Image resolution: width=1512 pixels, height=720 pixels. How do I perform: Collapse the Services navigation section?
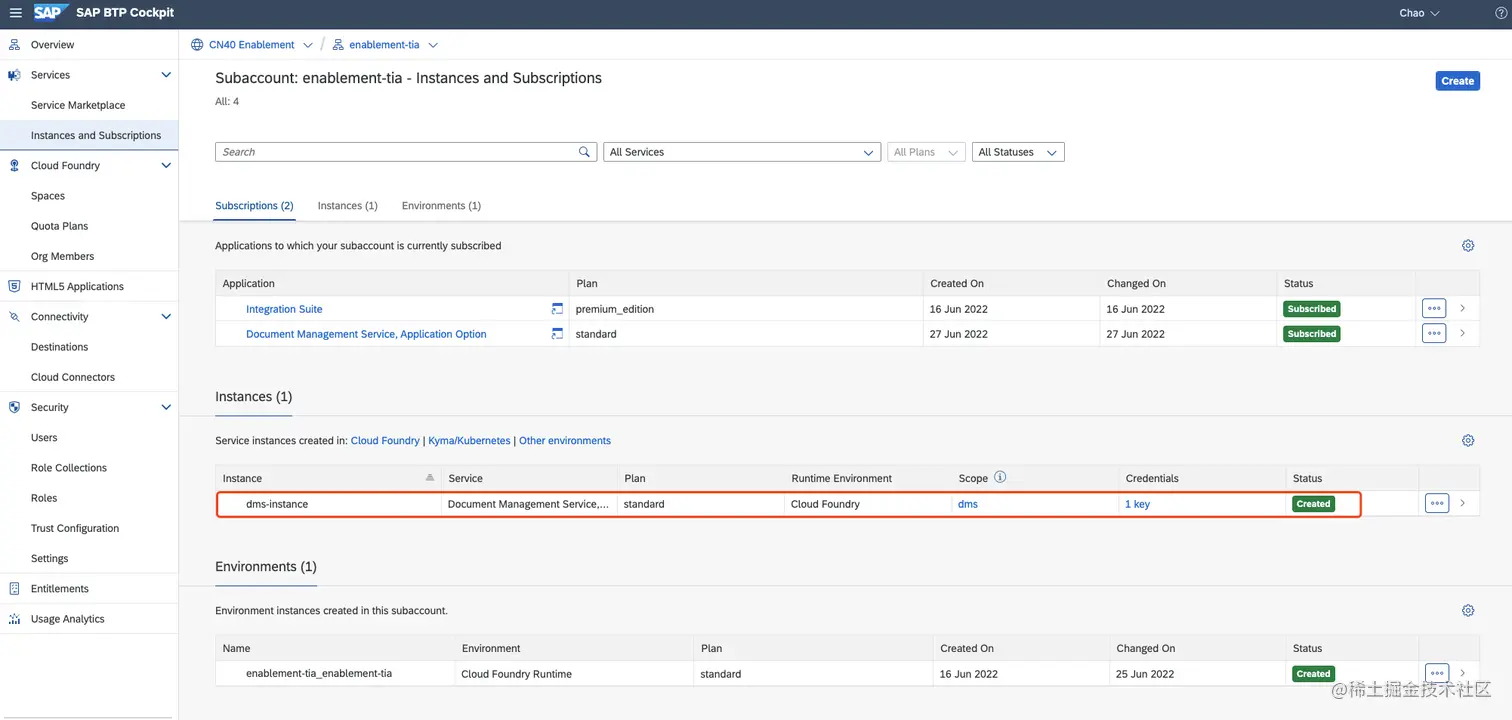click(x=166, y=75)
